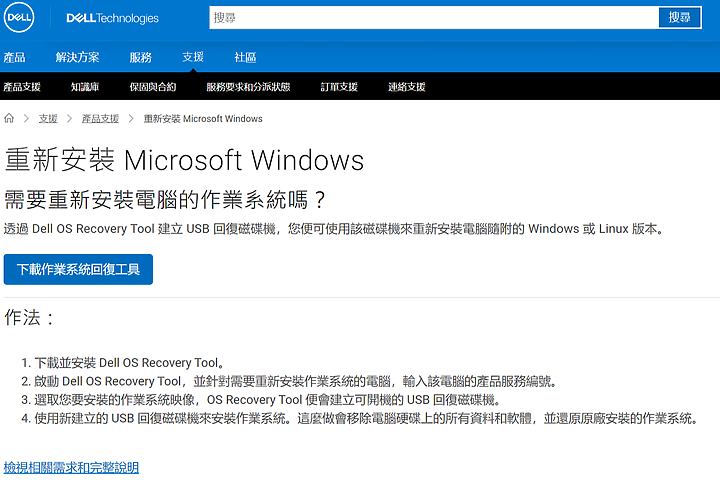Image resolution: width=720 pixels, height=492 pixels.
Task: Focus the 搜尋 search input field
Action: click(x=434, y=17)
